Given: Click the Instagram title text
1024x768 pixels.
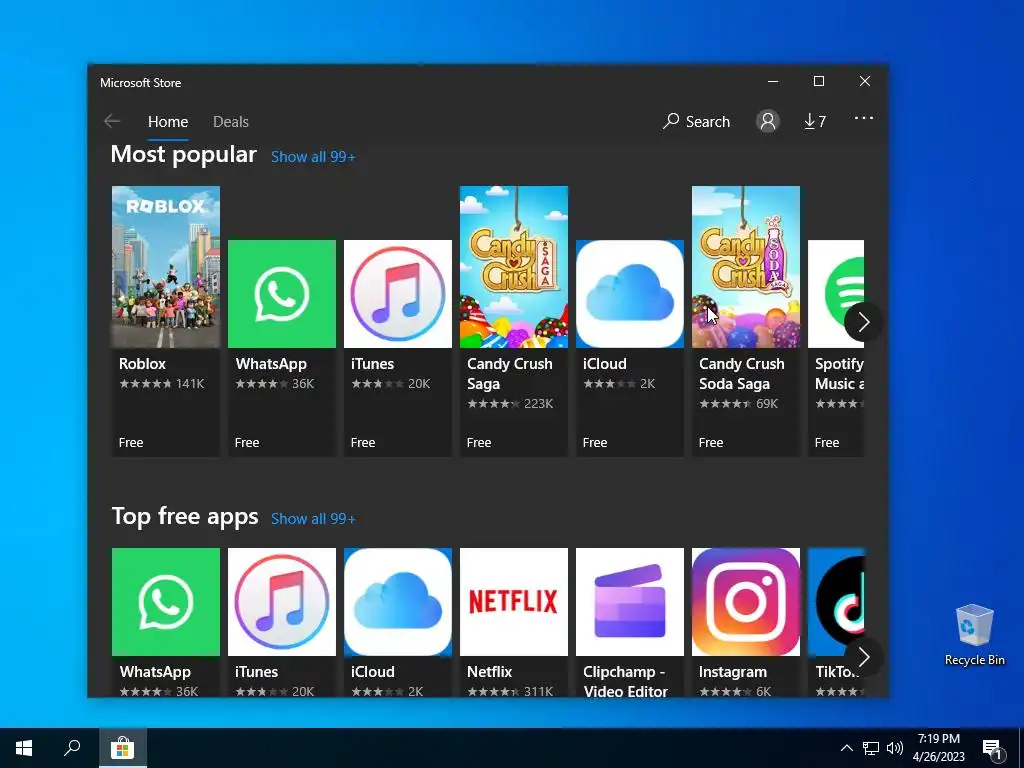Looking at the screenshot, I should tap(733, 671).
